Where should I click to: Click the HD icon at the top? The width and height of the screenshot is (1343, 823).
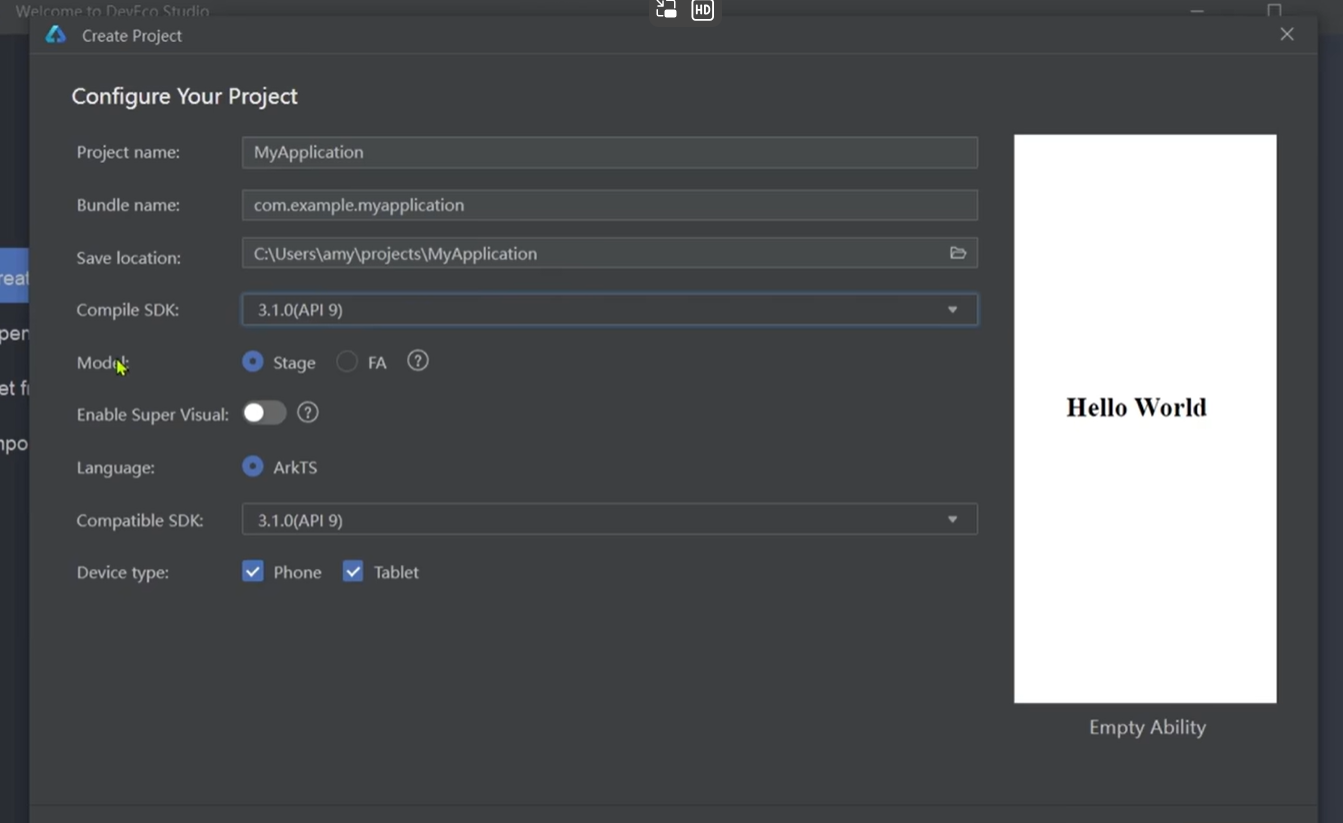pos(702,10)
